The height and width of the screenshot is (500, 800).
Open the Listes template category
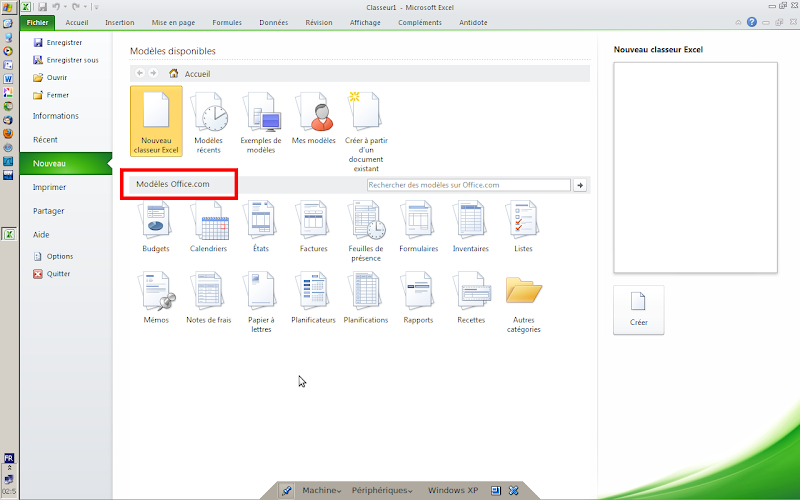pyautogui.click(x=523, y=227)
